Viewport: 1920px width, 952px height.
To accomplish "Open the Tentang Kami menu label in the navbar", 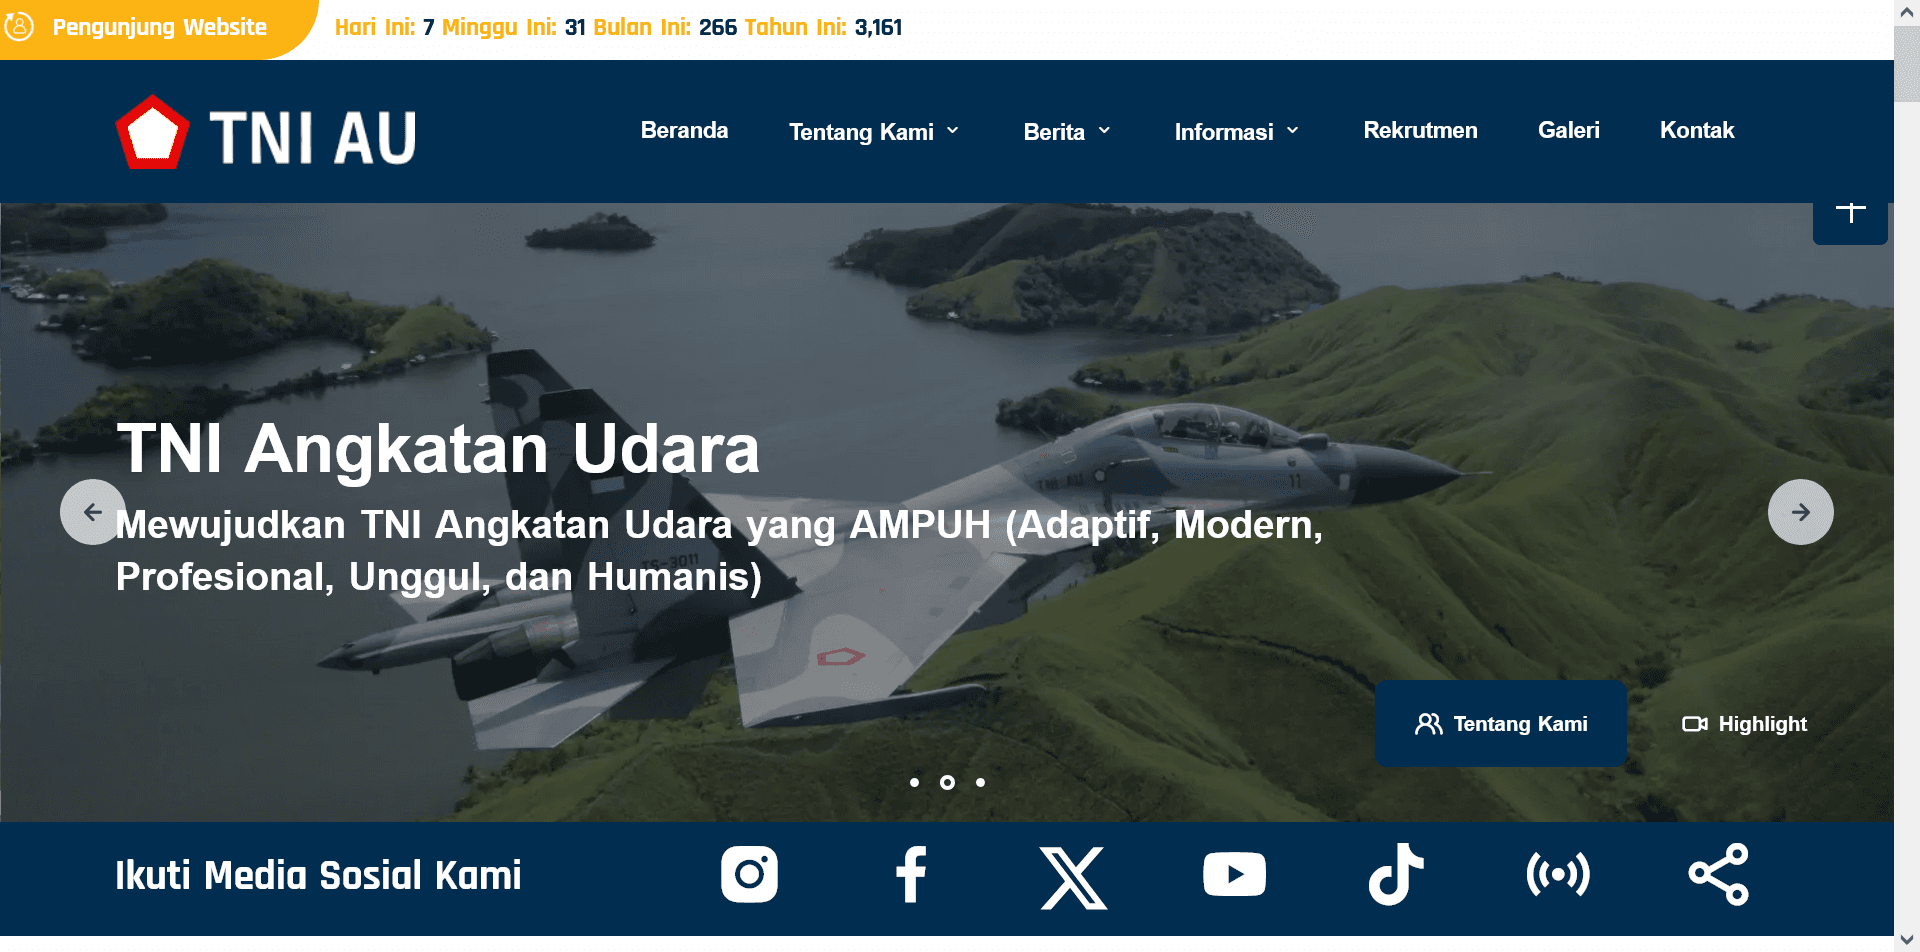I will click(x=861, y=131).
